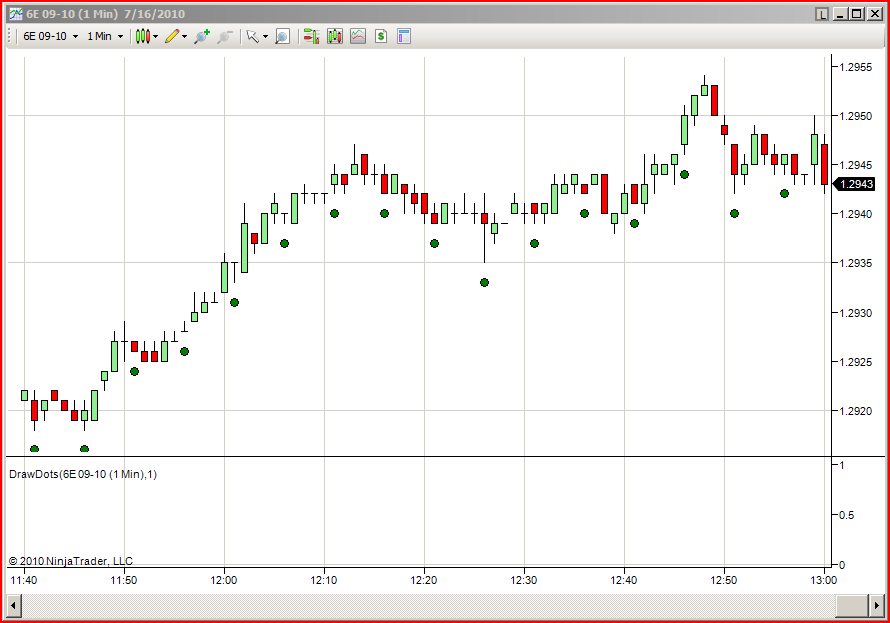Click the 1.2955 price axis label

pyautogui.click(x=855, y=67)
